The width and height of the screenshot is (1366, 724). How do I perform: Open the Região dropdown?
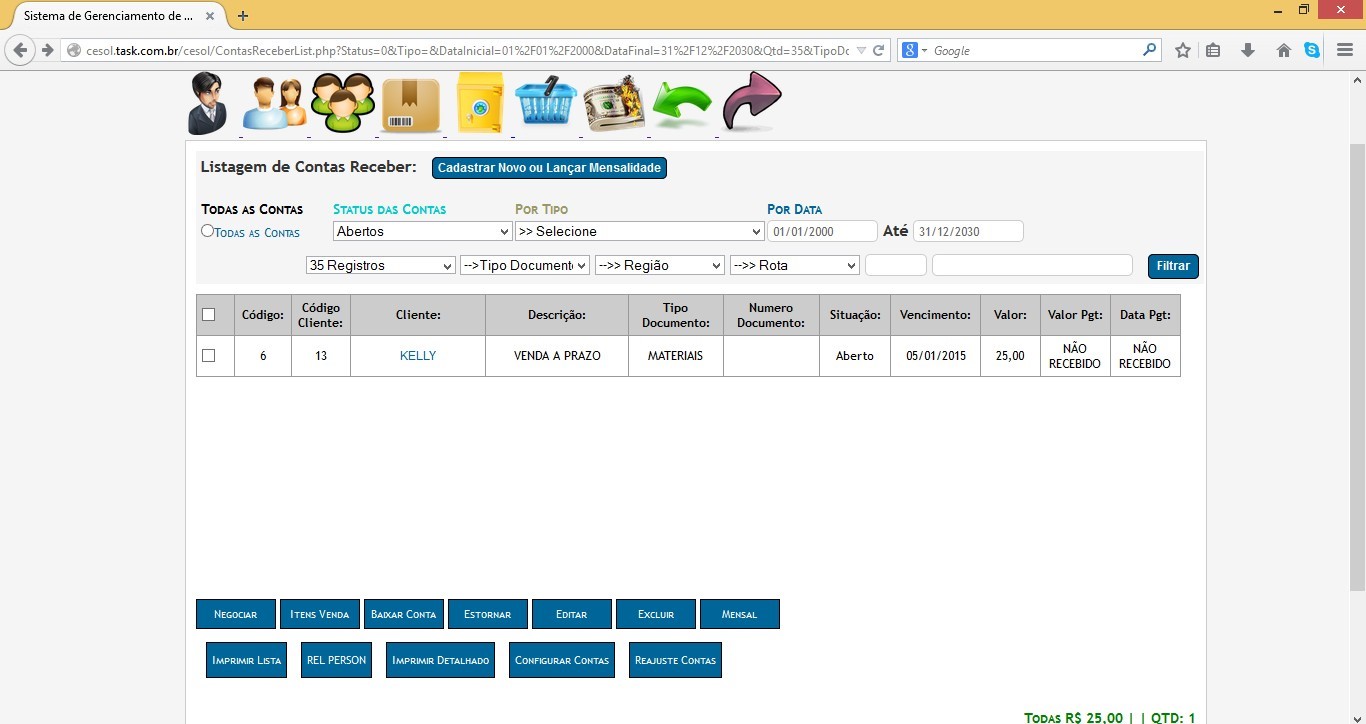pos(659,266)
